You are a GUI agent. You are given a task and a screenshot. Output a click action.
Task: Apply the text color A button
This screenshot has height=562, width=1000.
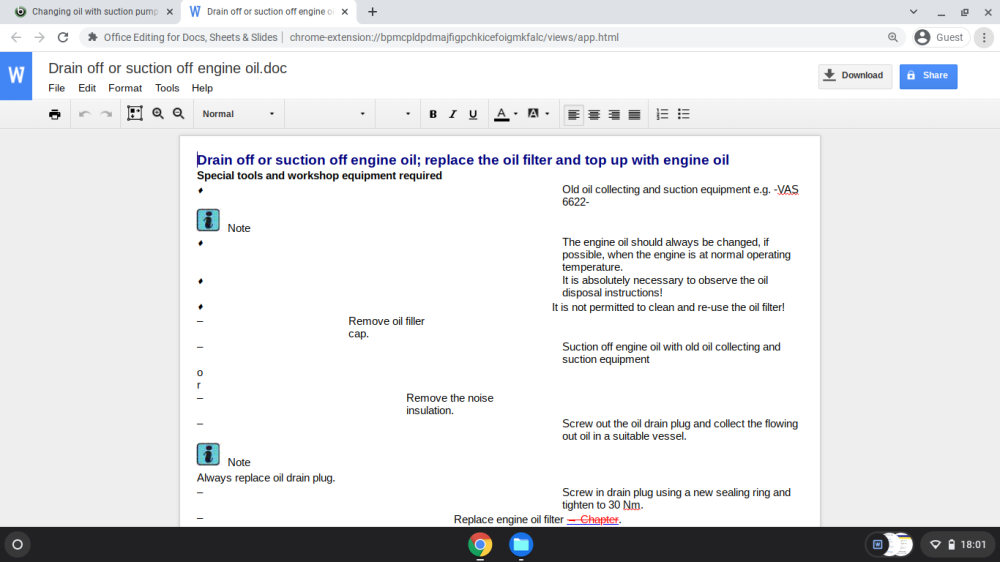[x=502, y=114]
